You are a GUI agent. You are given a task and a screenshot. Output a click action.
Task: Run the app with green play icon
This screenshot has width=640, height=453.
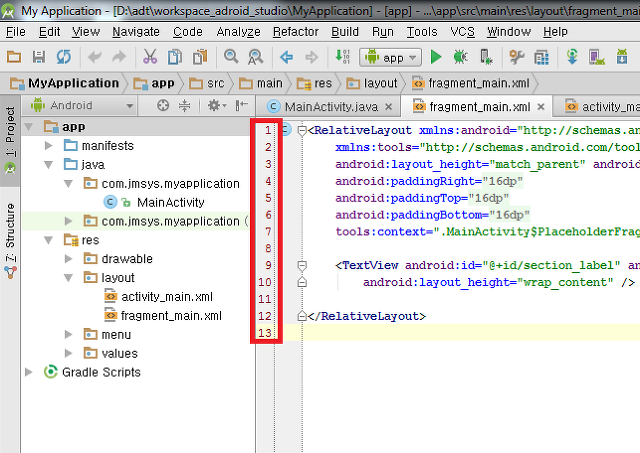436,57
